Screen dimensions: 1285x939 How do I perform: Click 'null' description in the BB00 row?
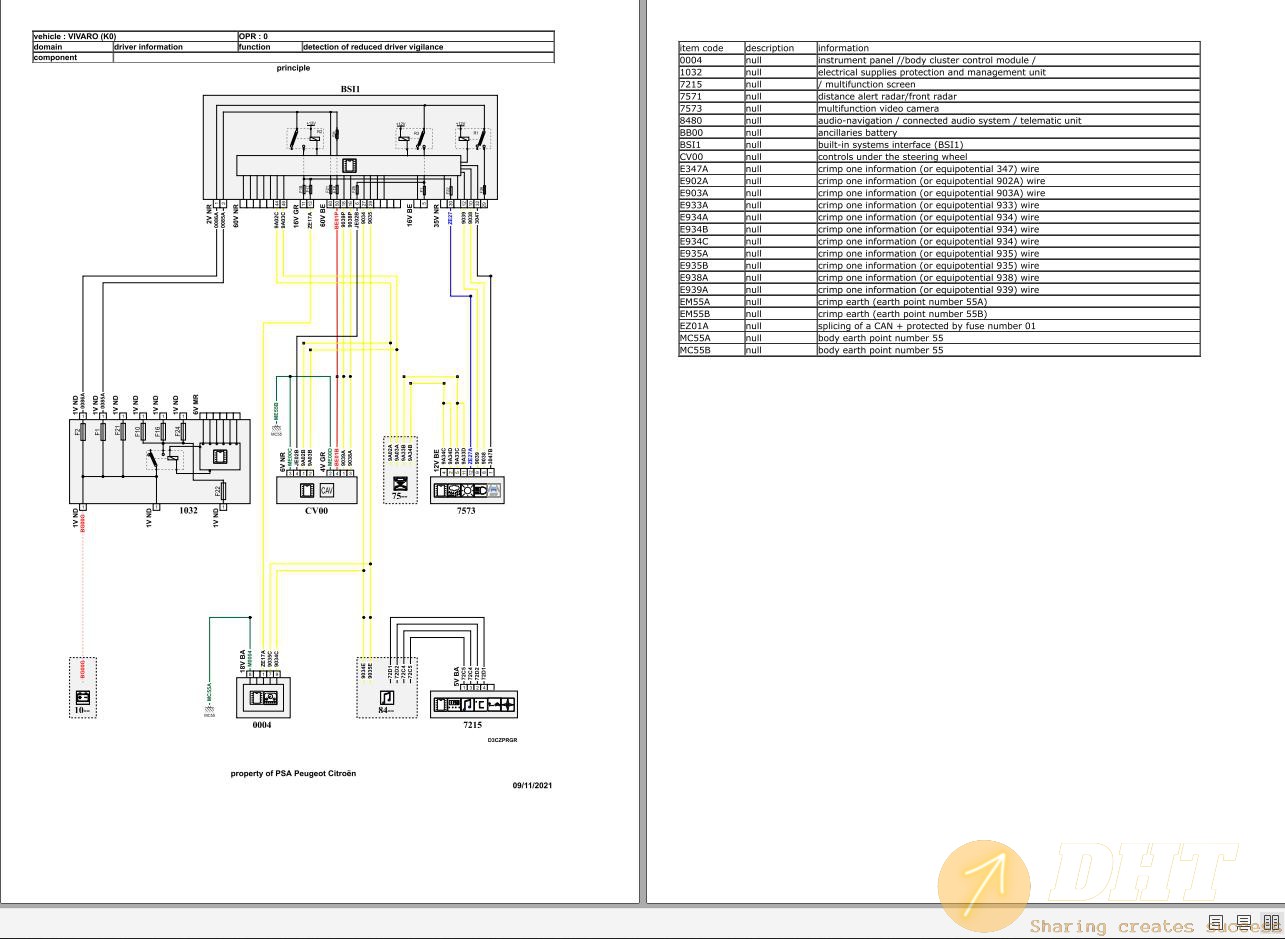[780, 132]
